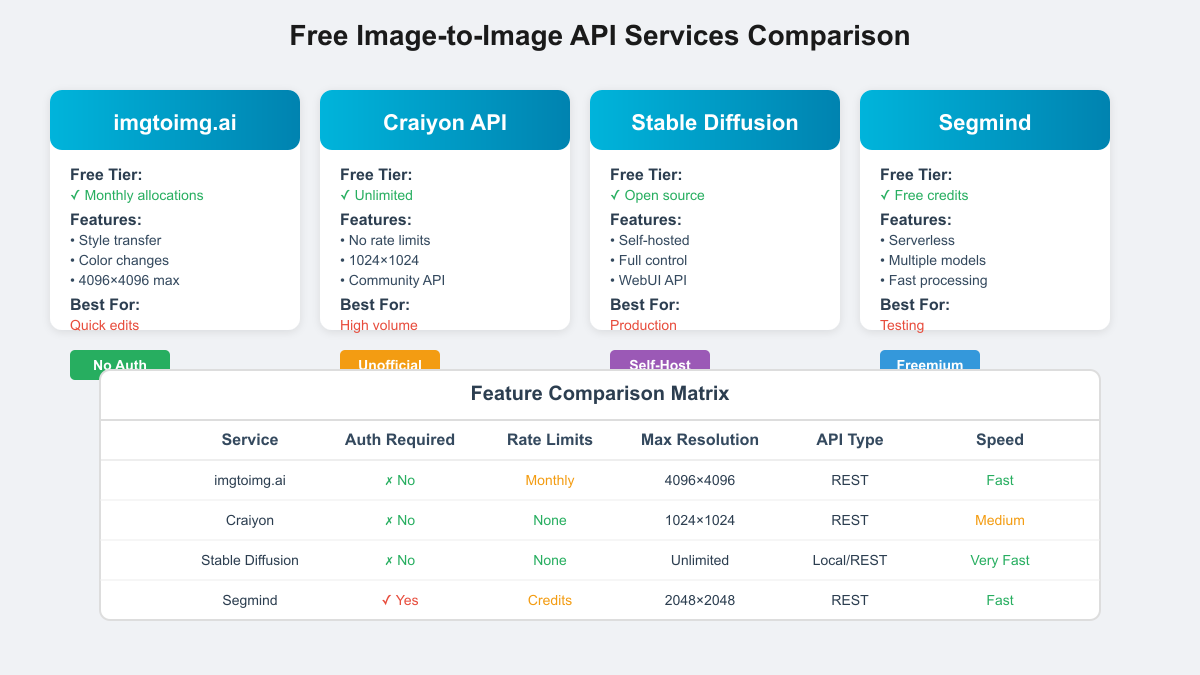1200x675 pixels.
Task: Click the '4096×4096' cell in the matrix
Action: 700,480
